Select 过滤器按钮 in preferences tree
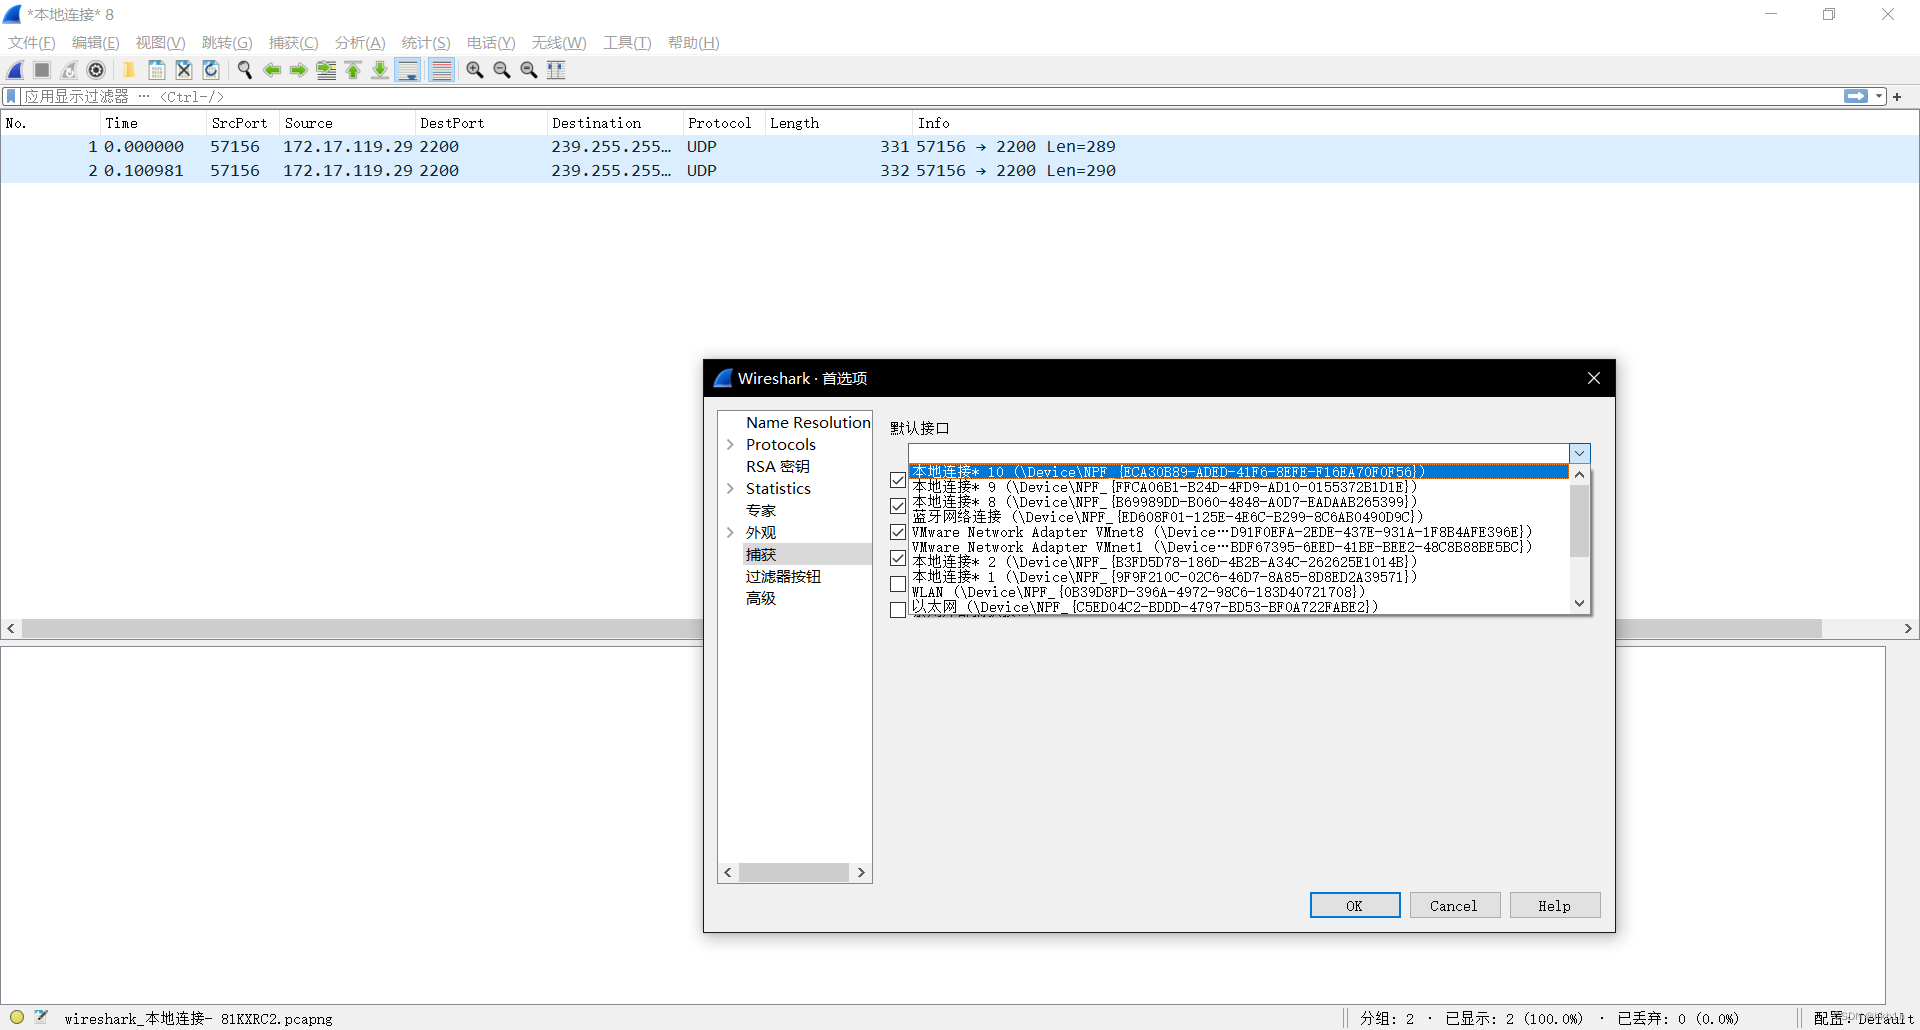 [x=783, y=577]
